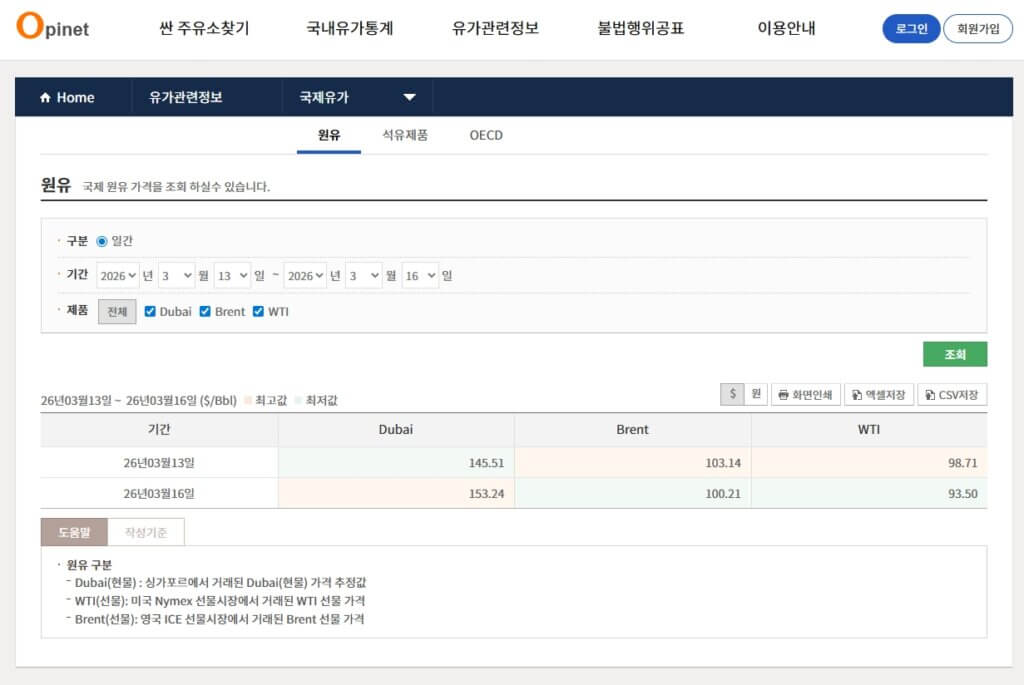Screen dimensions: 1024x685
Task: Expand the 국제유가 breadcrumb menu arrow
Action: click(410, 97)
